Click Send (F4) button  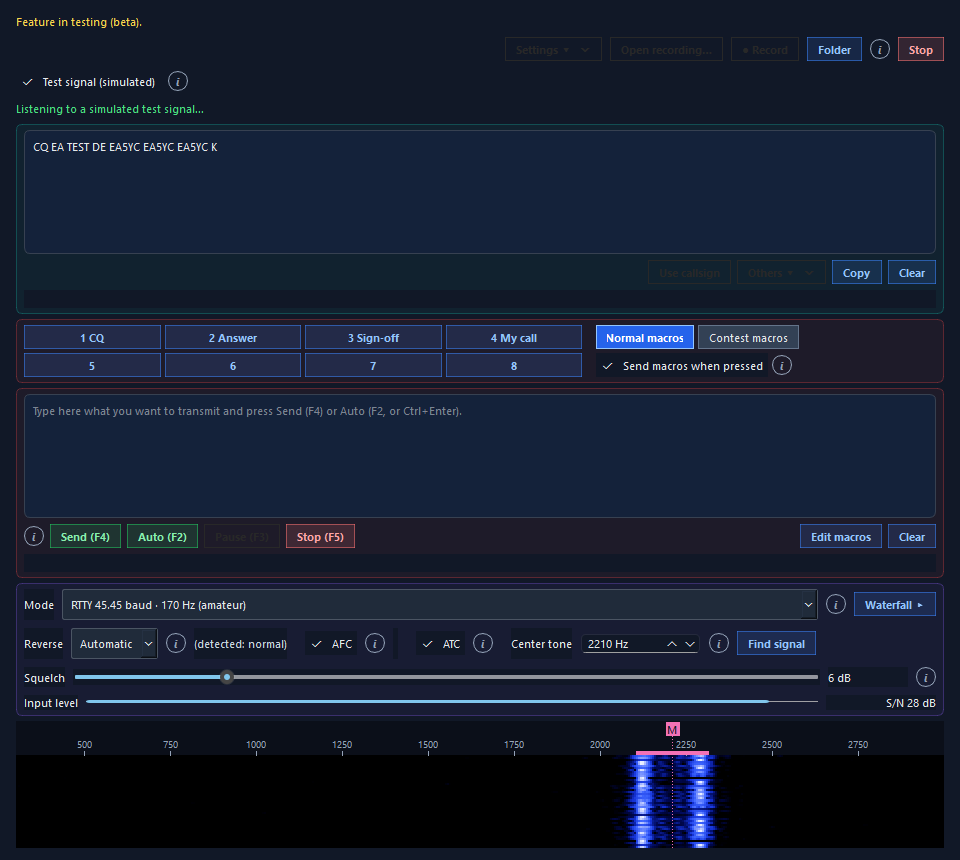[85, 537]
